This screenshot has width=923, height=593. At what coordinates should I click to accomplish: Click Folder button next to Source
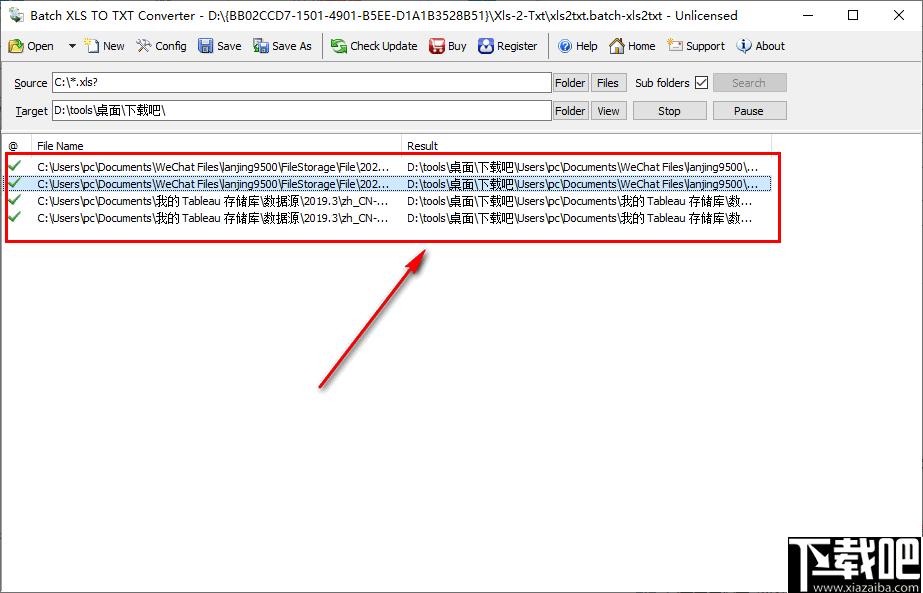[570, 82]
